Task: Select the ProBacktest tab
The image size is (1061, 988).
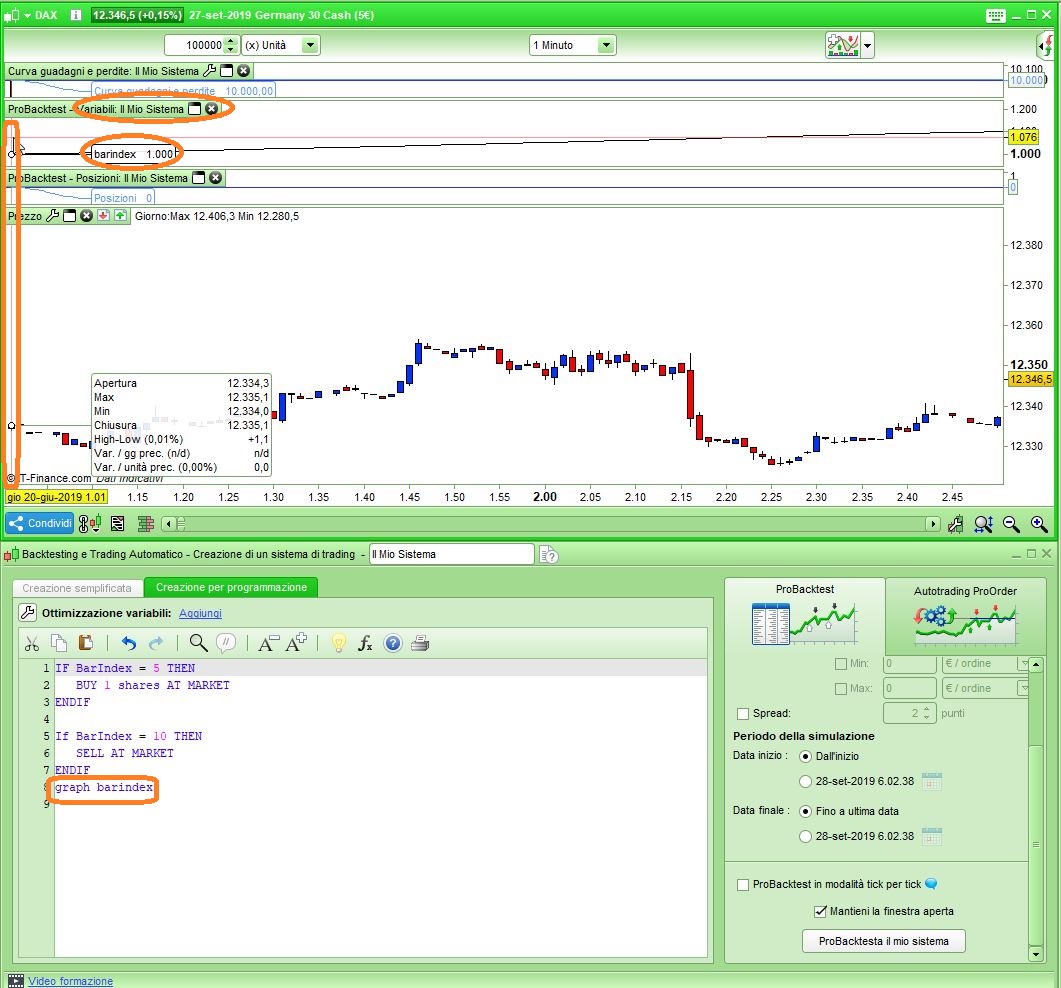Action: pyautogui.click(x=805, y=614)
